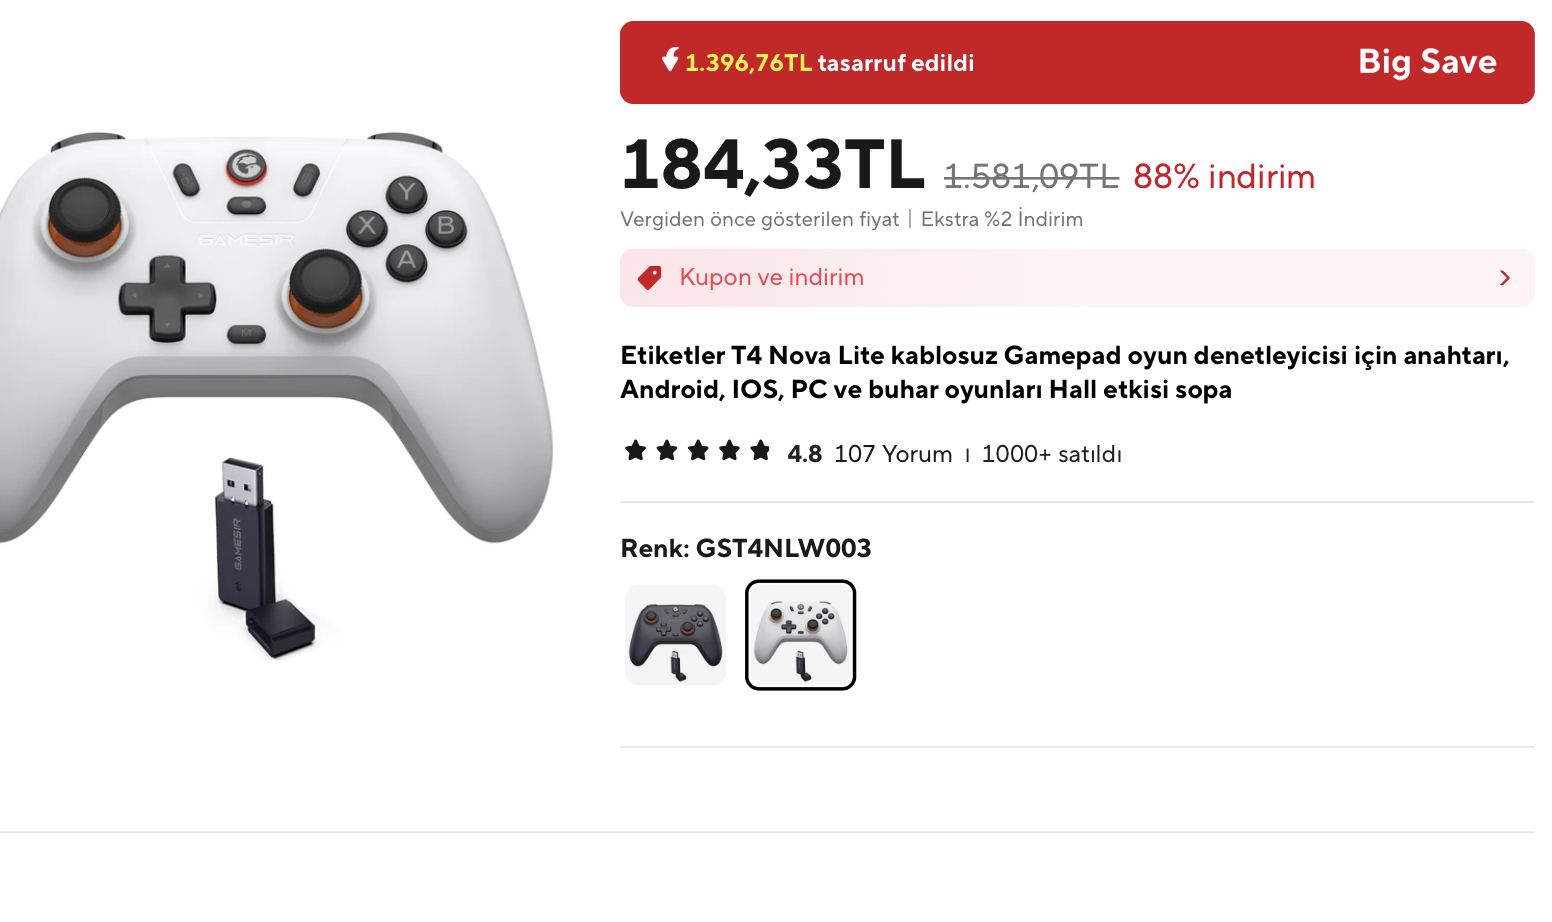Click the 4.8 rating score
The image size is (1552, 922).
(804, 454)
